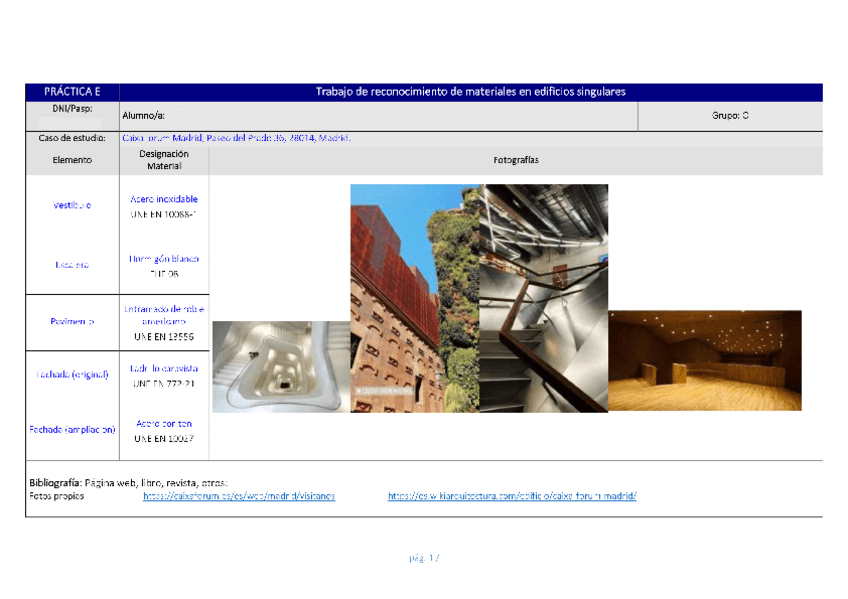Click the Fotografías column header
Image resolution: width=848 pixels, height=599 pixels.
515,160
